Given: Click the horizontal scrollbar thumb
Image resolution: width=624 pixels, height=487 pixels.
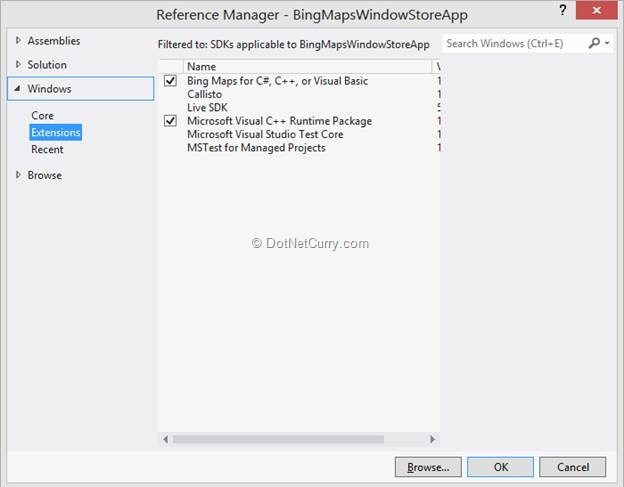Looking at the screenshot, I should coord(278,439).
